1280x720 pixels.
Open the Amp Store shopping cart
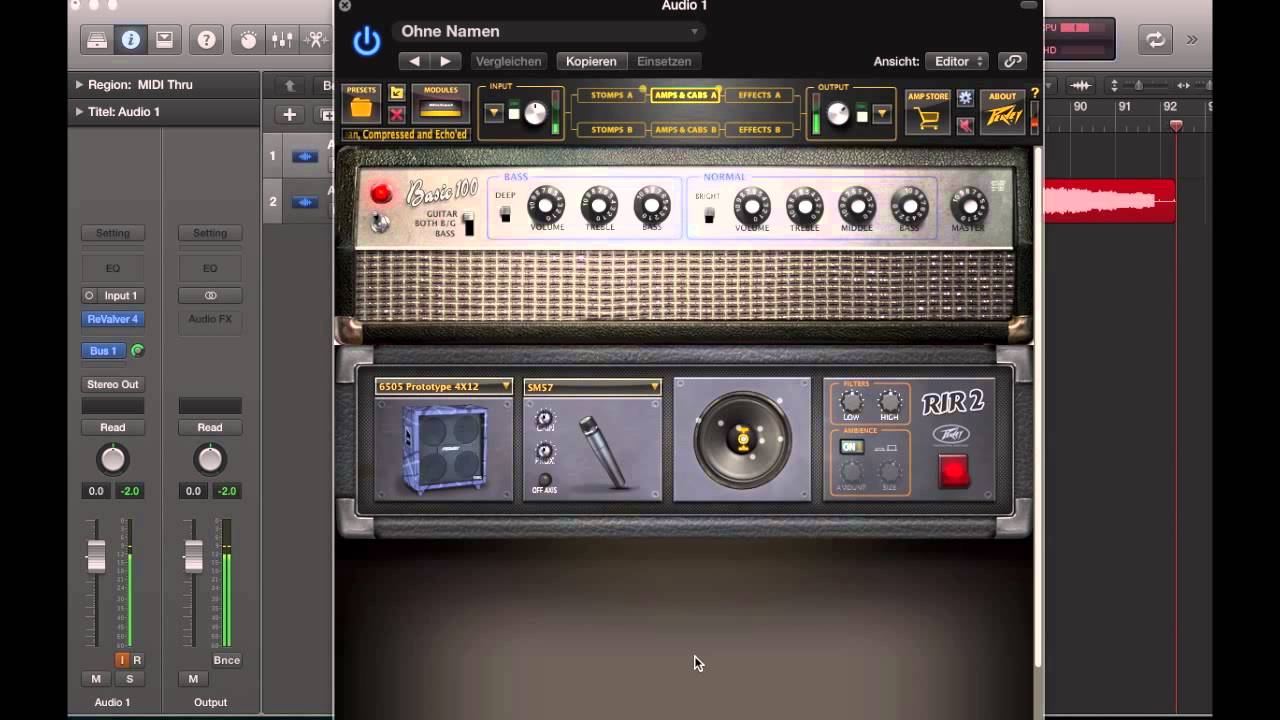tap(928, 112)
